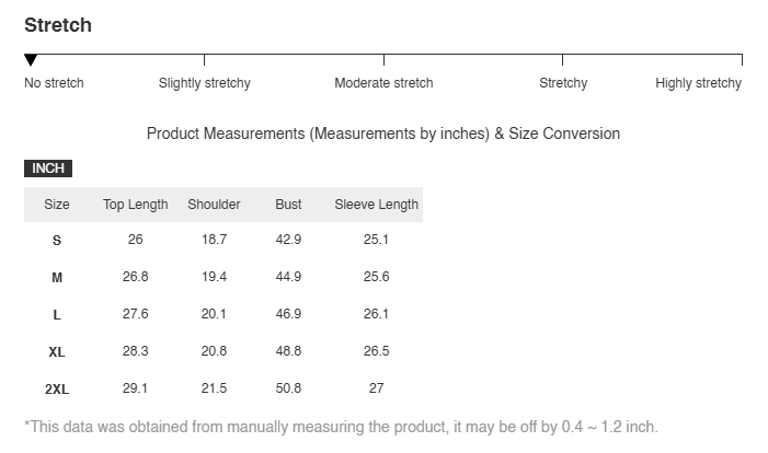This screenshot has height=453, width=768.
Task: Select the 'No stretch' scale label
Action: [x=54, y=83]
